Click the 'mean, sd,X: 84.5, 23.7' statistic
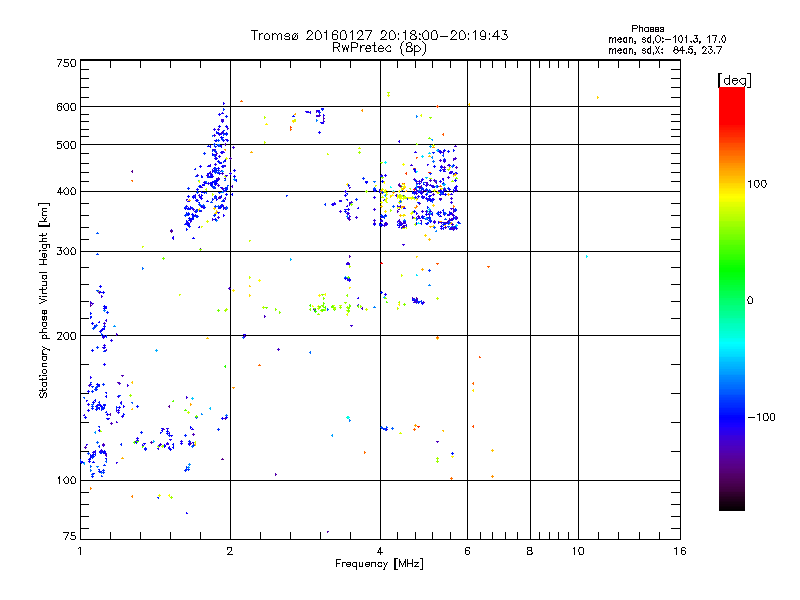800x600 pixels. 665,50
